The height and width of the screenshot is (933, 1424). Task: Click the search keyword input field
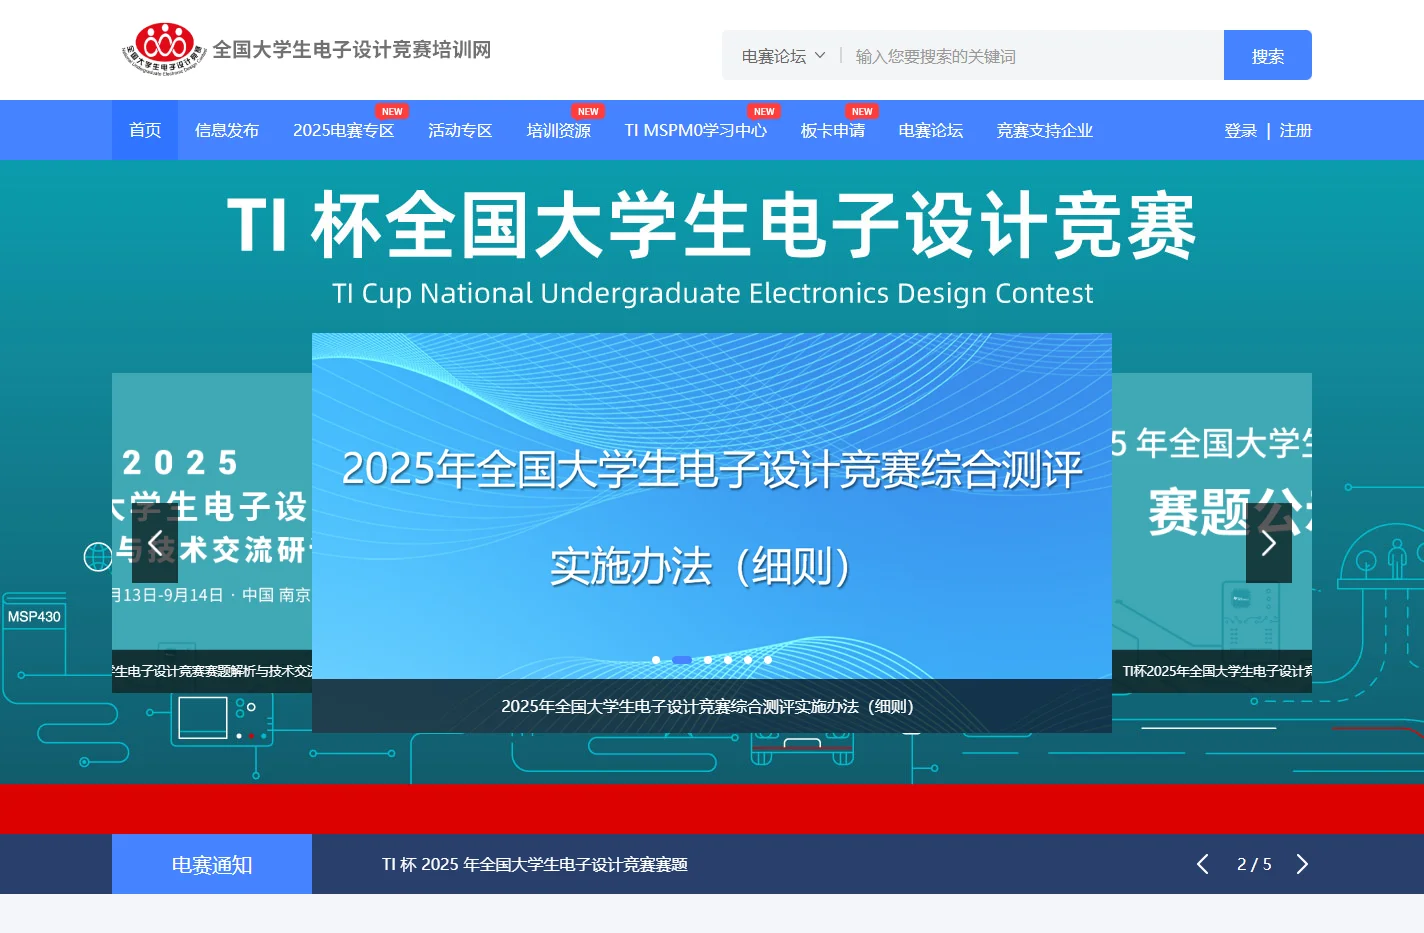tap(1035, 56)
